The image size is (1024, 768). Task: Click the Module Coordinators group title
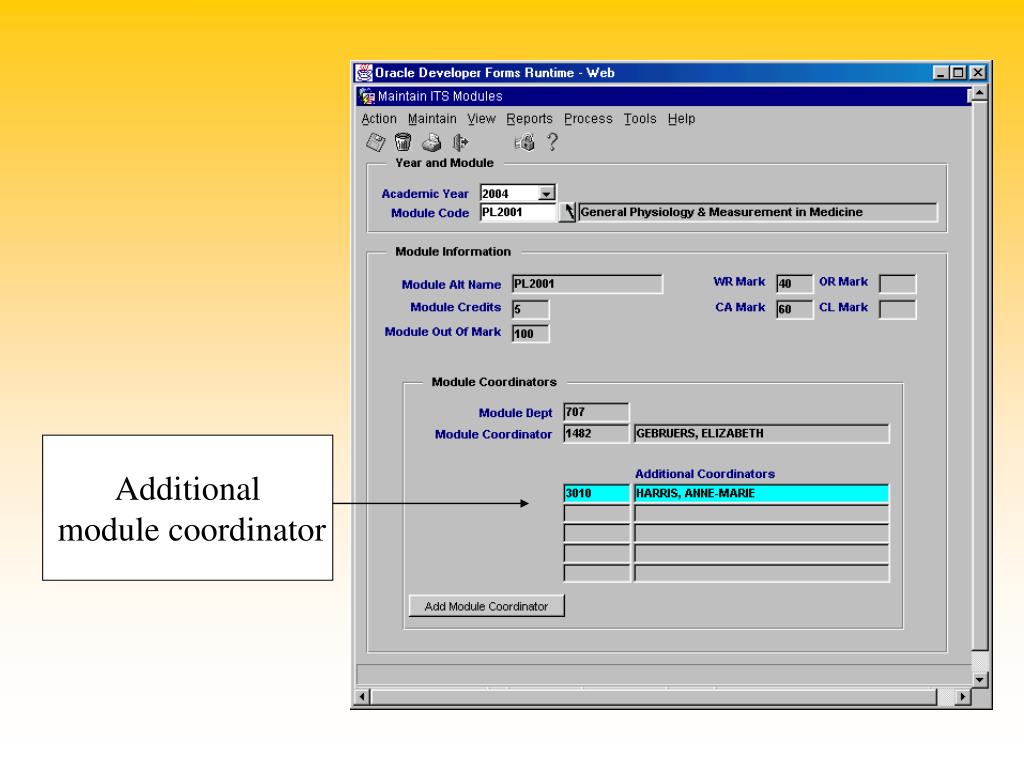point(494,382)
